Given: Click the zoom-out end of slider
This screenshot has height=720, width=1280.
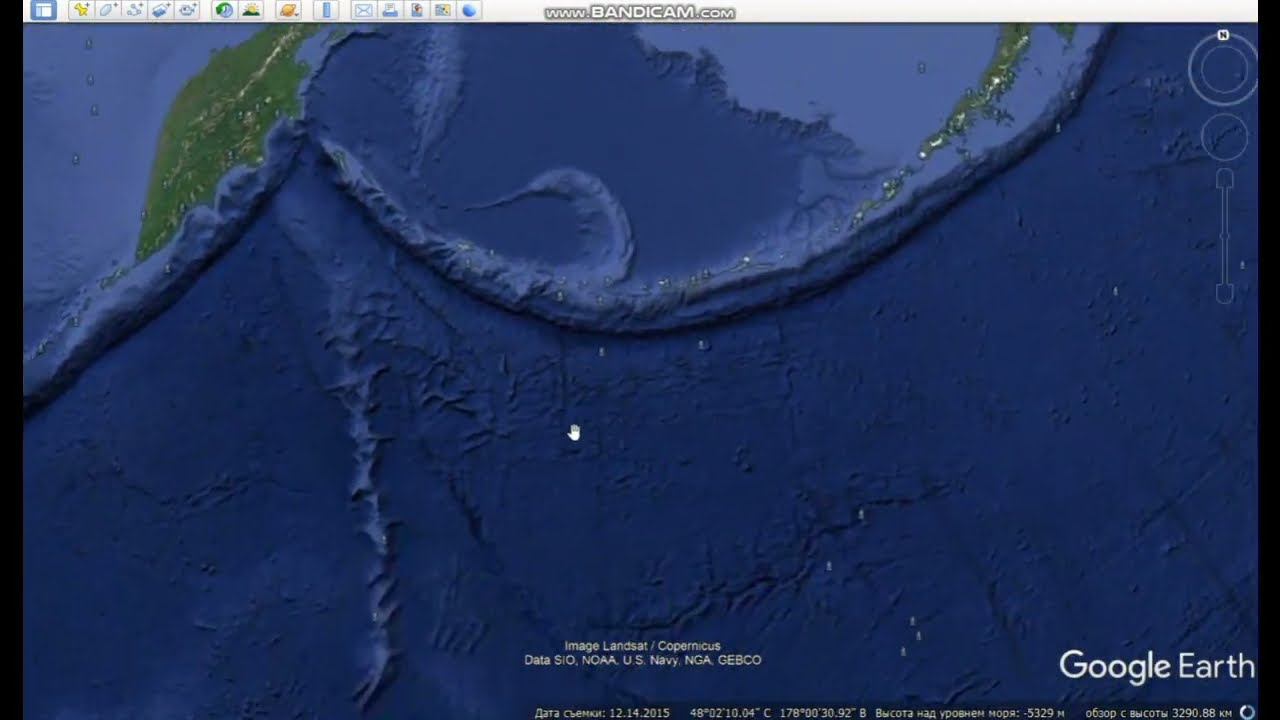Looking at the screenshot, I should (1224, 294).
